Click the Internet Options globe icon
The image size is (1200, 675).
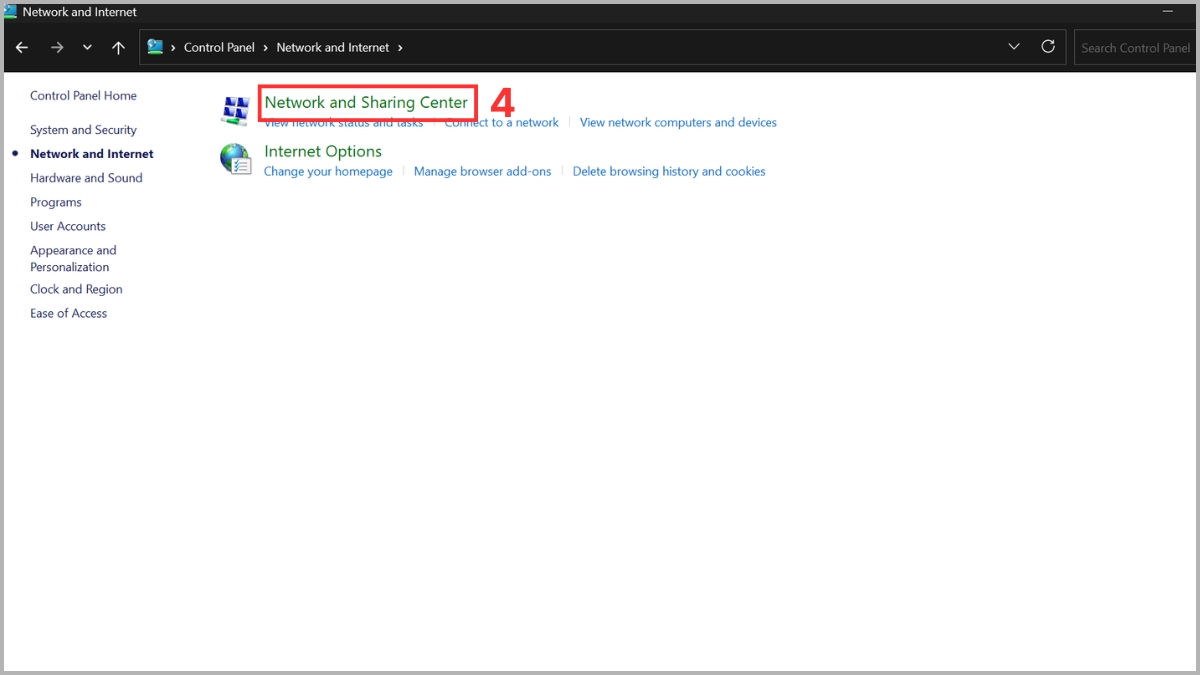(235, 159)
